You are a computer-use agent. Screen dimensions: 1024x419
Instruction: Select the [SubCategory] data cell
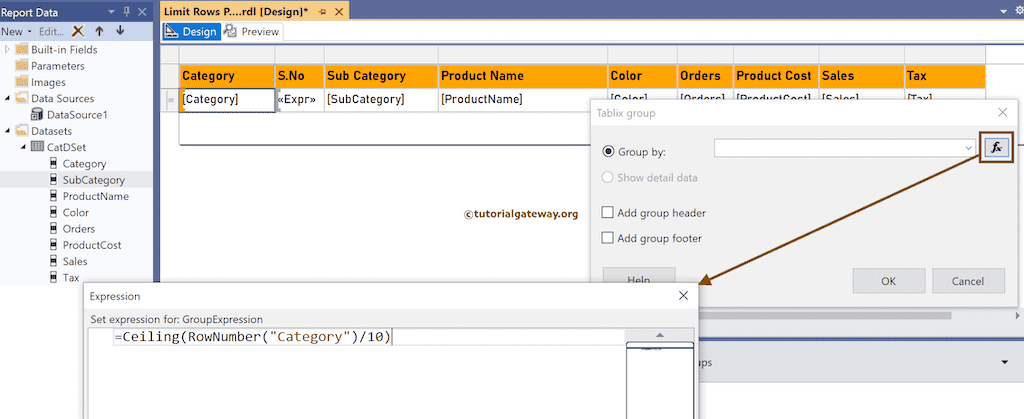pos(381,100)
